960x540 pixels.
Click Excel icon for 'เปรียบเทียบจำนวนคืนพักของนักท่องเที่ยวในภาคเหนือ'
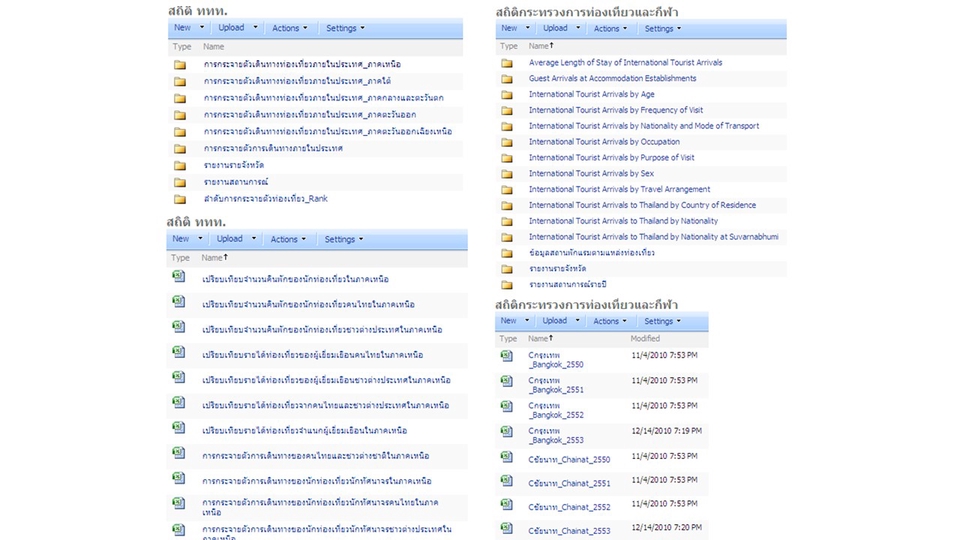click(179, 276)
